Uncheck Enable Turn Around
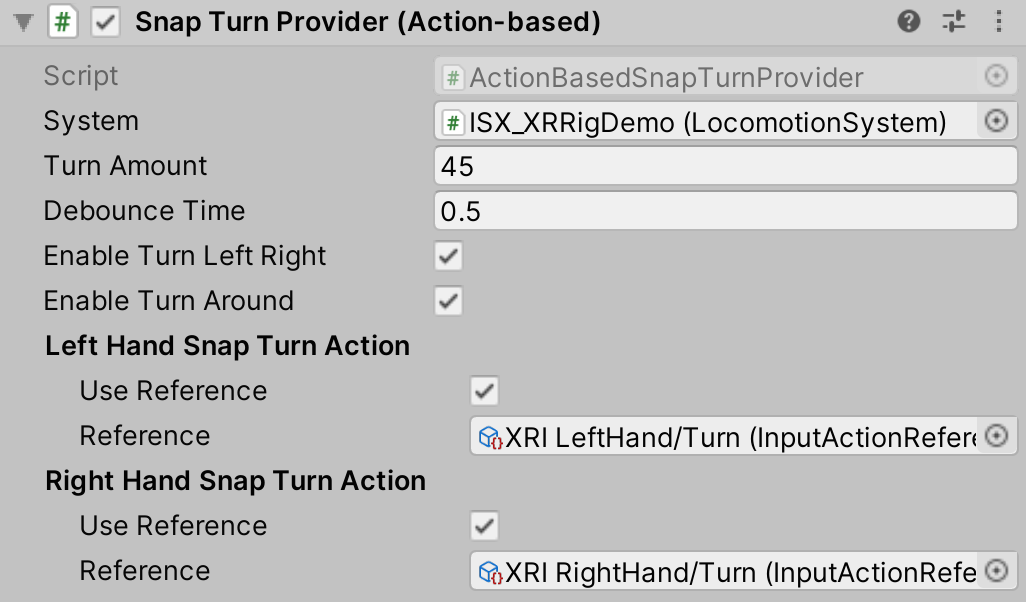This screenshot has height=602, width=1026. pos(447,301)
